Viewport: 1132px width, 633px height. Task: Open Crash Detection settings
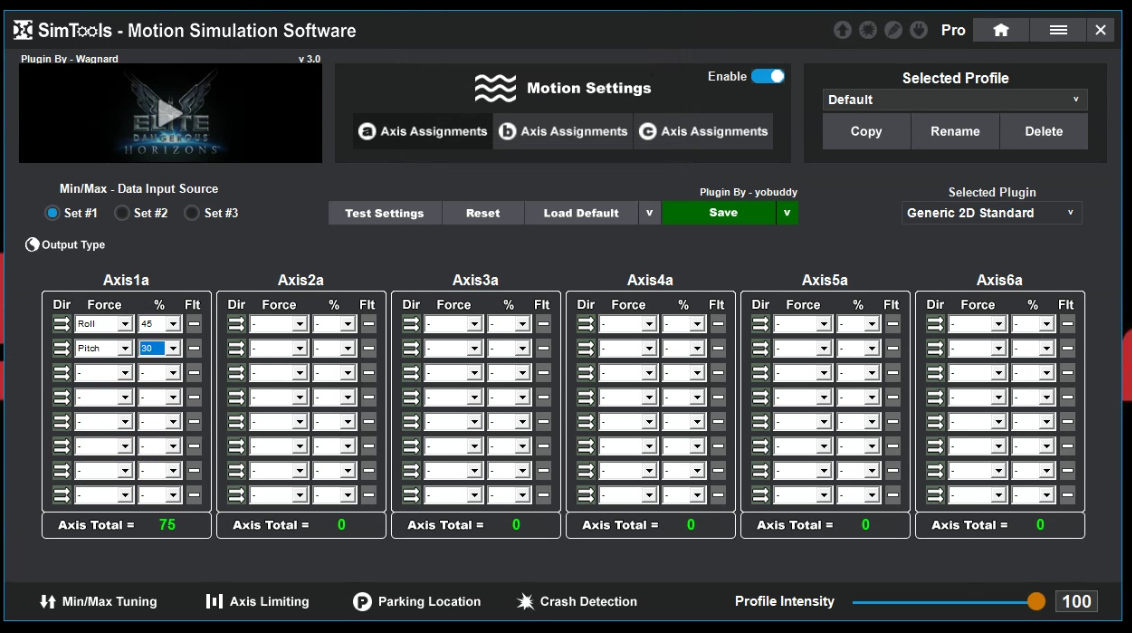(x=577, y=602)
